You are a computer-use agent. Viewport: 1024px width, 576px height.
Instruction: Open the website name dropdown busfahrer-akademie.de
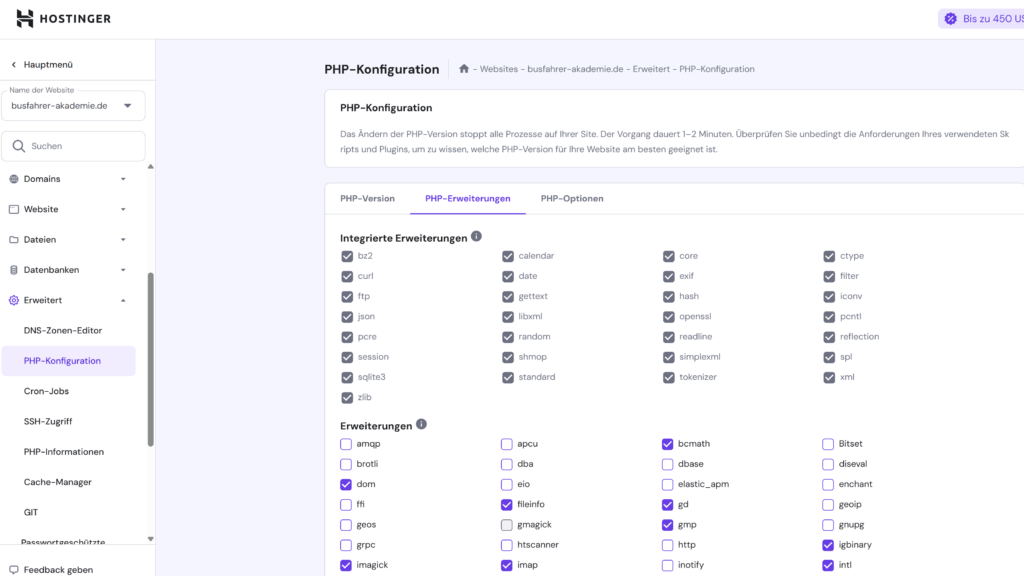point(73,106)
